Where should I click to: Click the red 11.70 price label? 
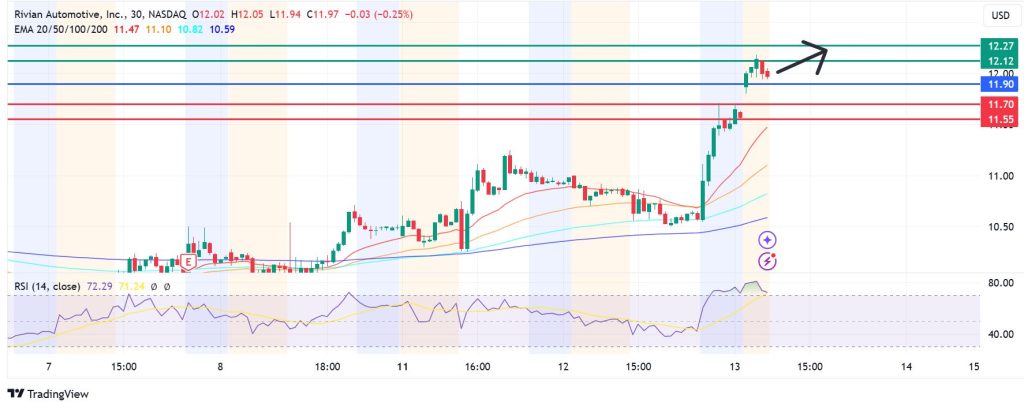click(1000, 104)
